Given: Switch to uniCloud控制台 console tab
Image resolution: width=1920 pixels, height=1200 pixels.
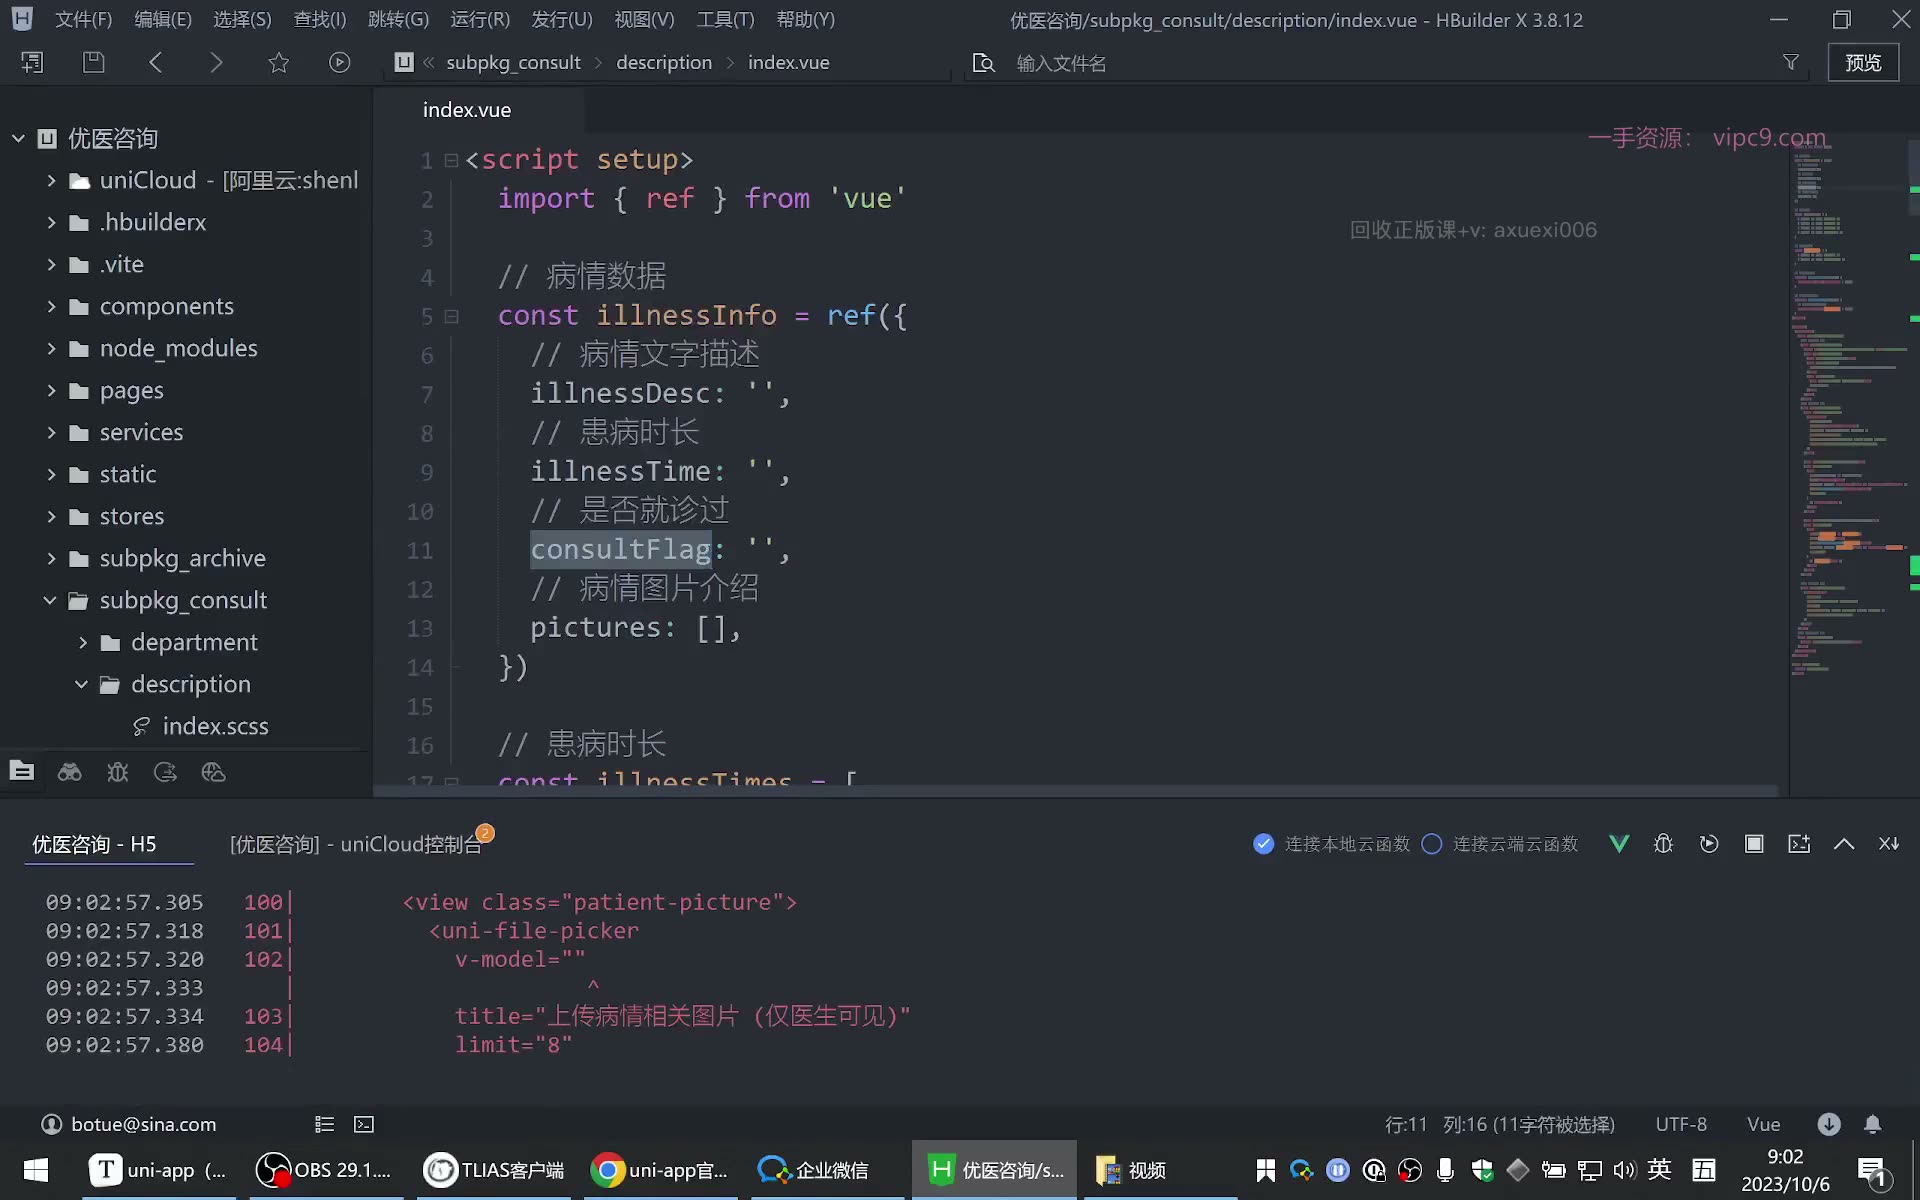Looking at the screenshot, I should point(356,844).
